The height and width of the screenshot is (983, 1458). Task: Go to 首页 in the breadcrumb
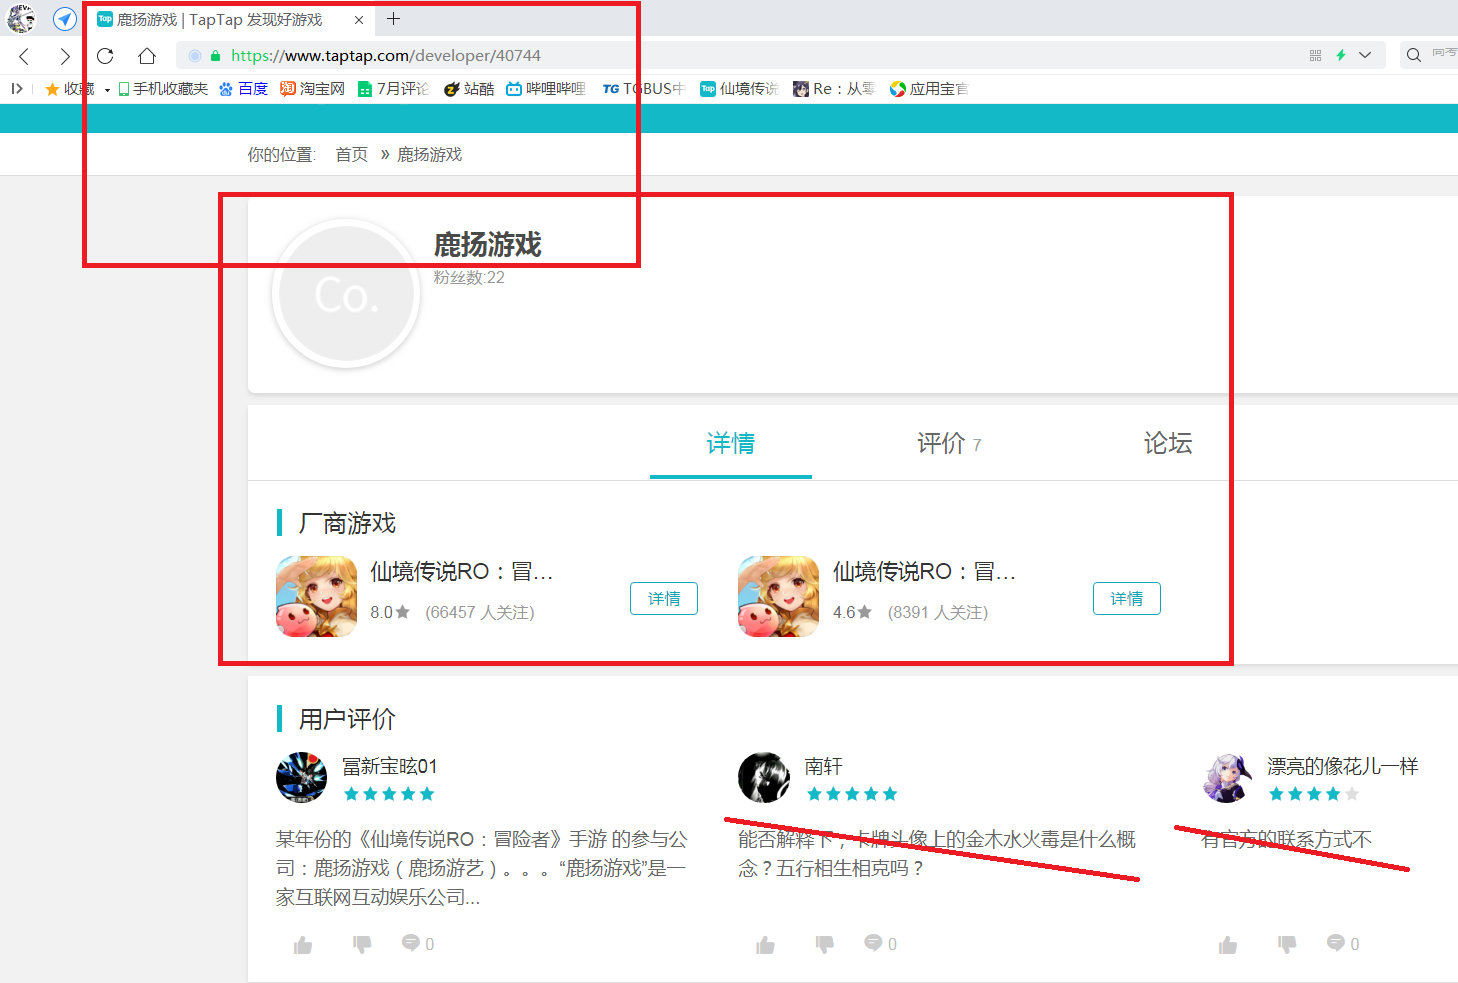click(x=351, y=154)
